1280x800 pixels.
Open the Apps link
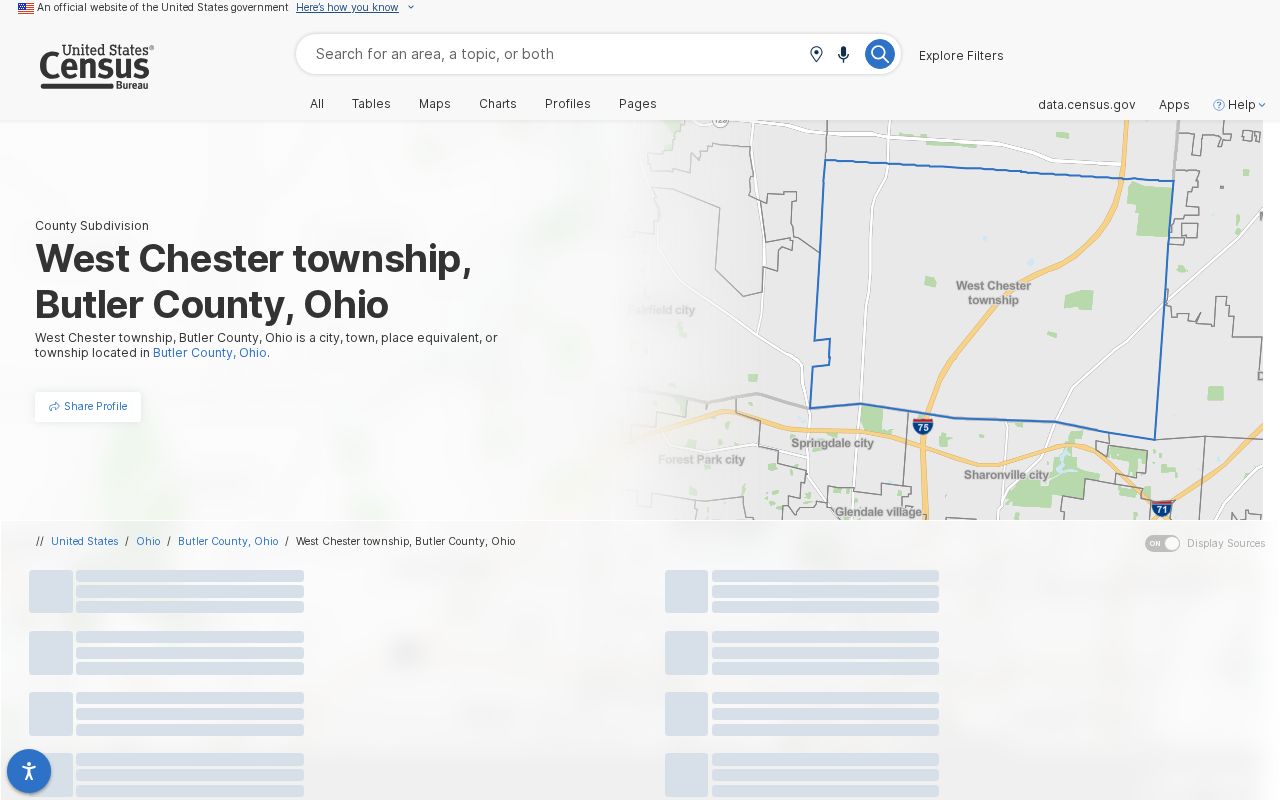tap(1174, 105)
